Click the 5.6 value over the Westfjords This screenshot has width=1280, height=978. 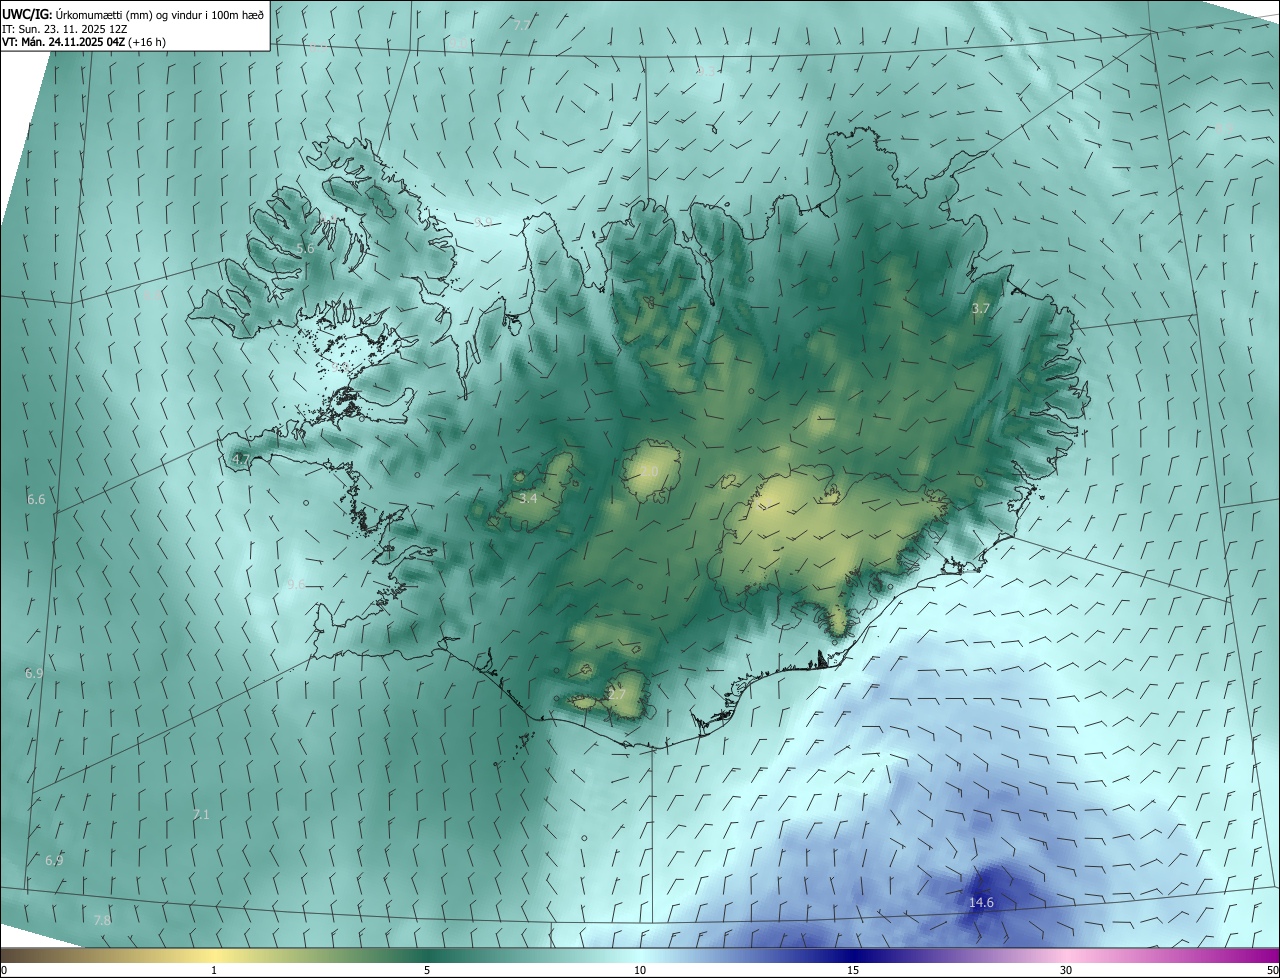point(306,248)
